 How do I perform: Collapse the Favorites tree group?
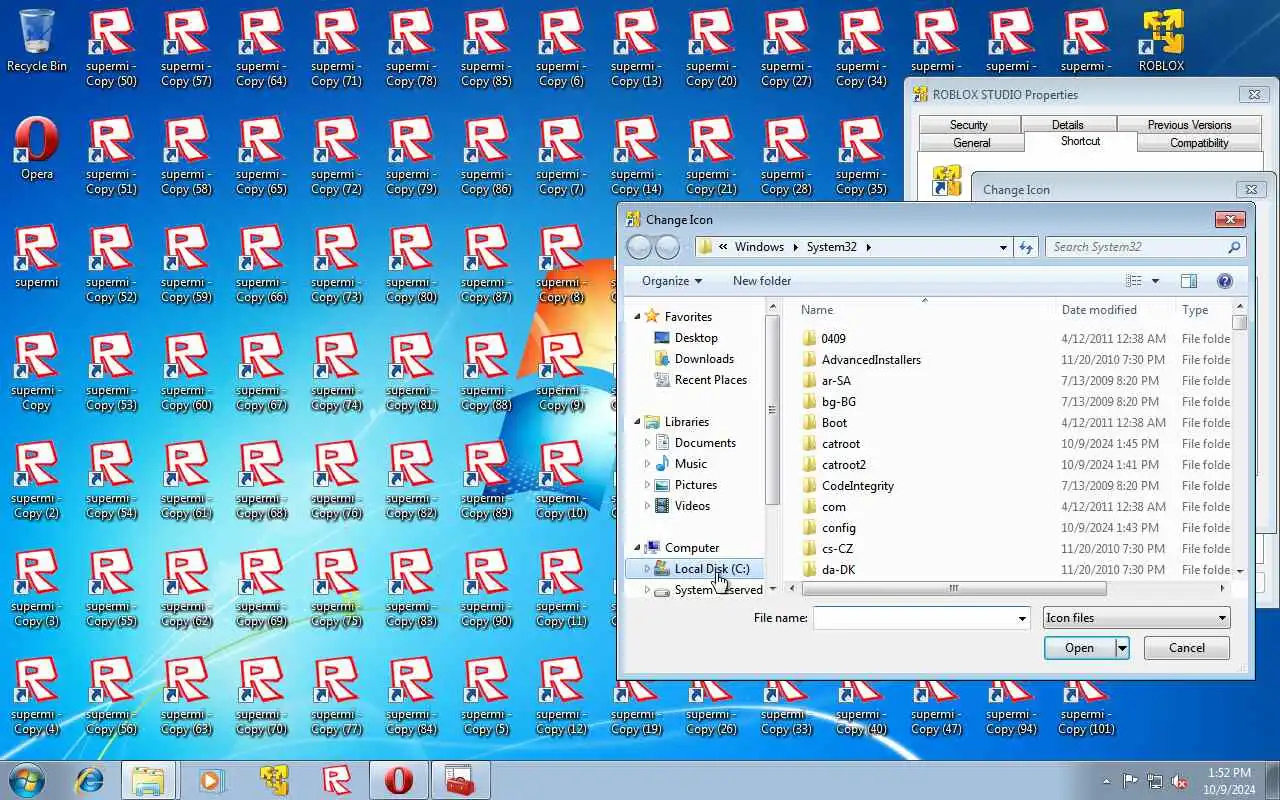(638, 316)
